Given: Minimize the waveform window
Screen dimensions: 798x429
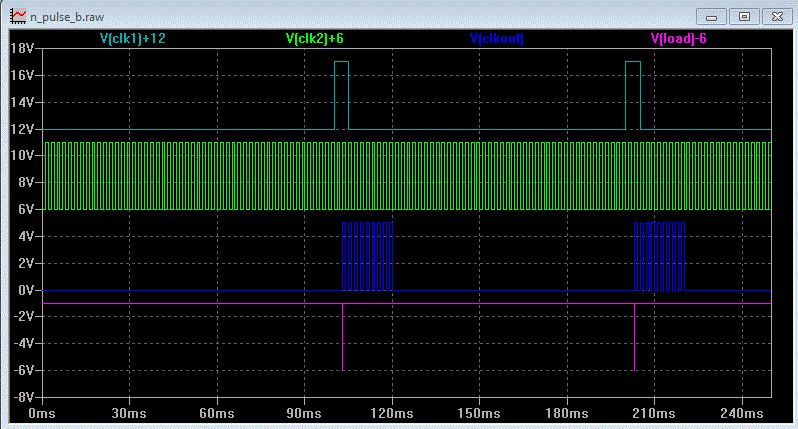Looking at the screenshot, I should (711, 17).
